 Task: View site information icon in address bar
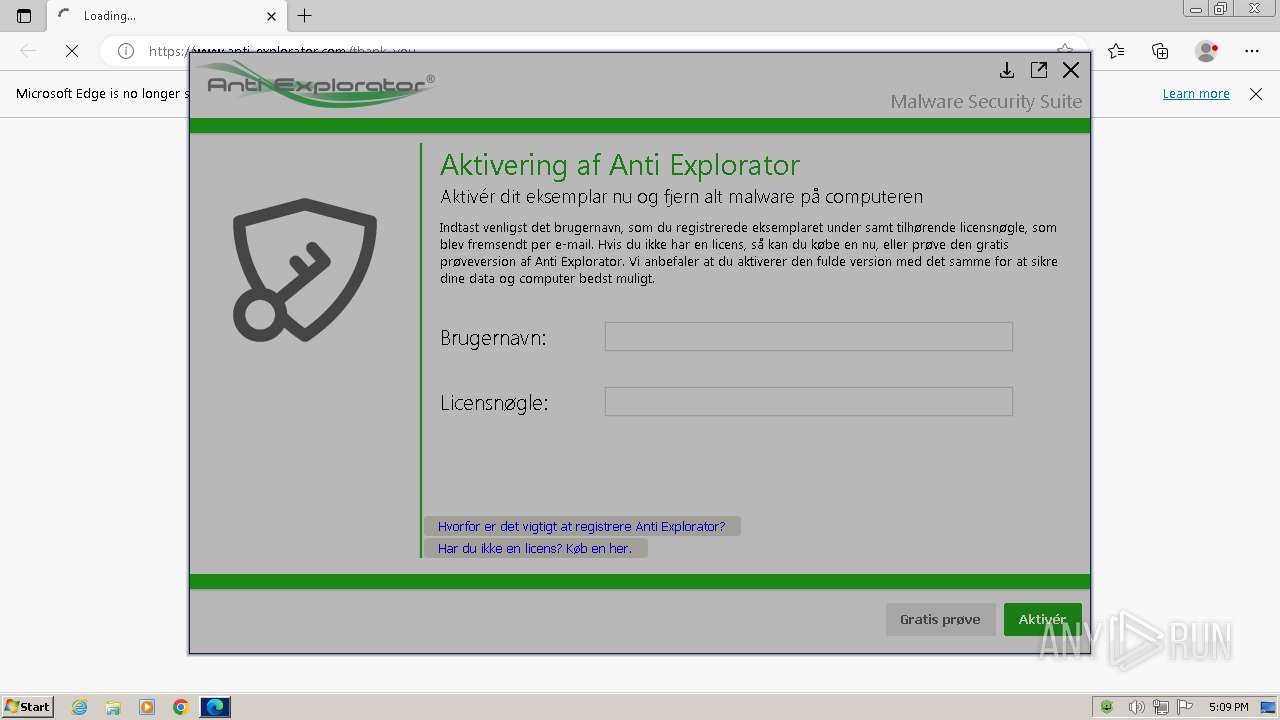coord(126,51)
